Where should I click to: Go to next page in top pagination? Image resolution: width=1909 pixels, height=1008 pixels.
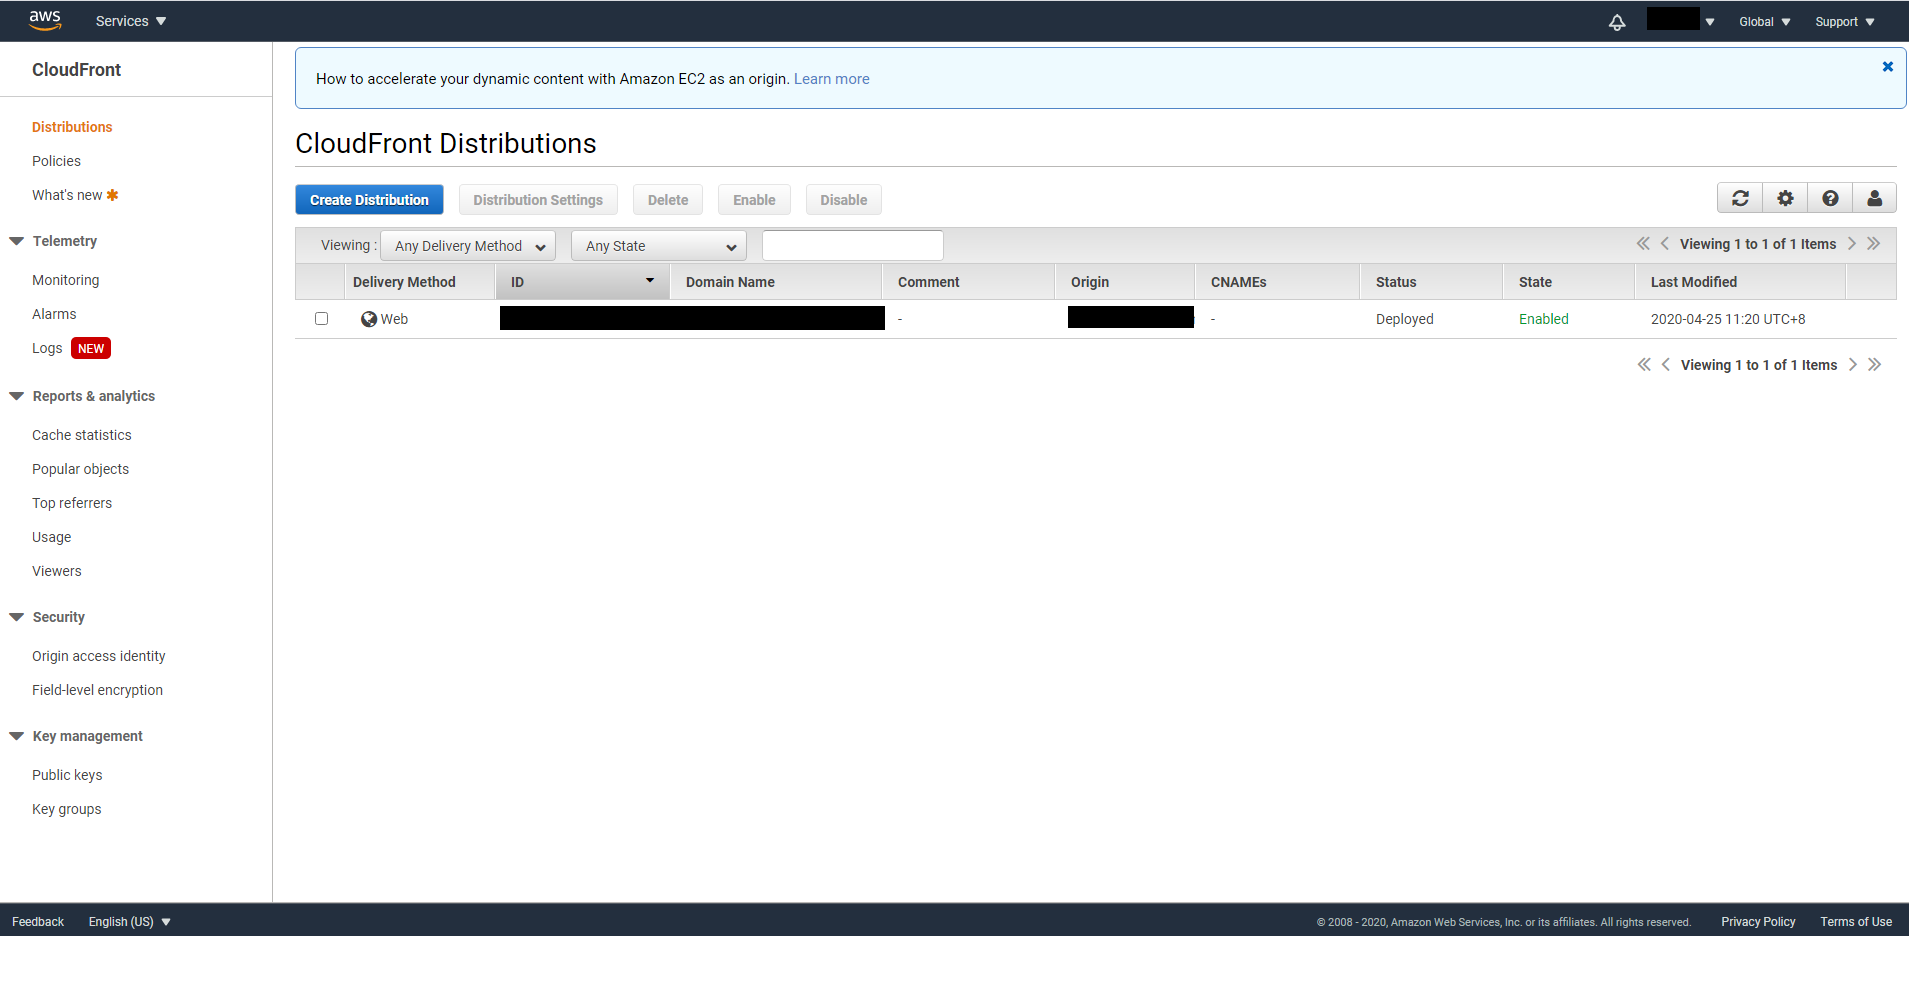coord(1852,244)
